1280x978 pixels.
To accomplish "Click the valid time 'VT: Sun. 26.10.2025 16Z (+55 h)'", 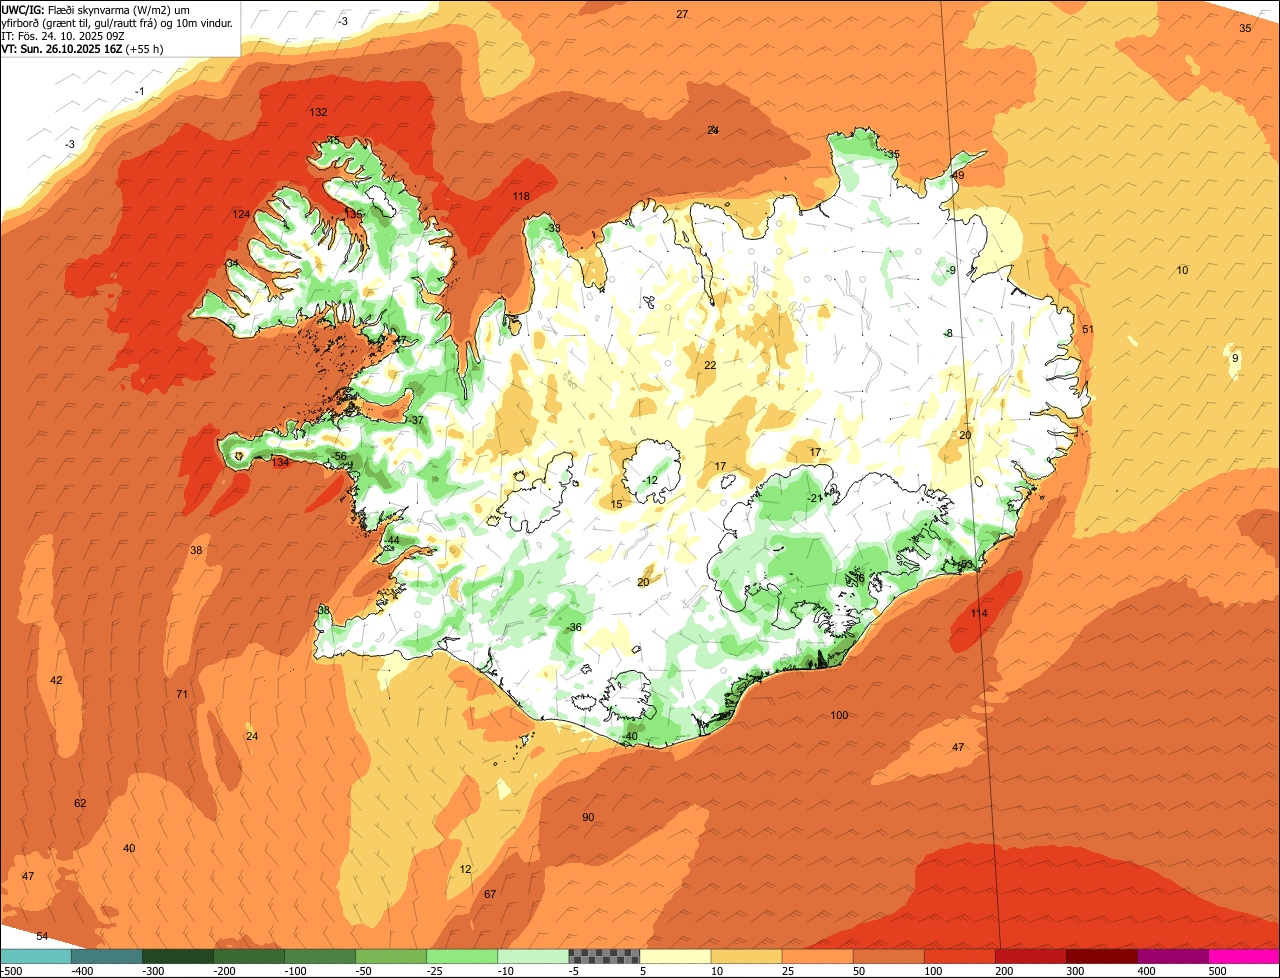I will (x=82, y=48).
